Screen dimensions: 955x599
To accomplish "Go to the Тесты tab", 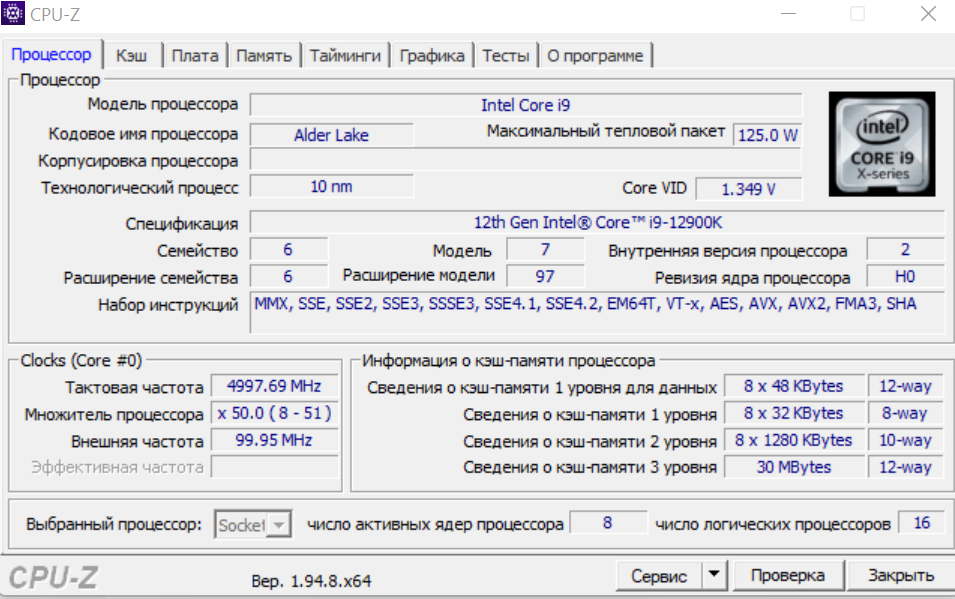I will 506,56.
